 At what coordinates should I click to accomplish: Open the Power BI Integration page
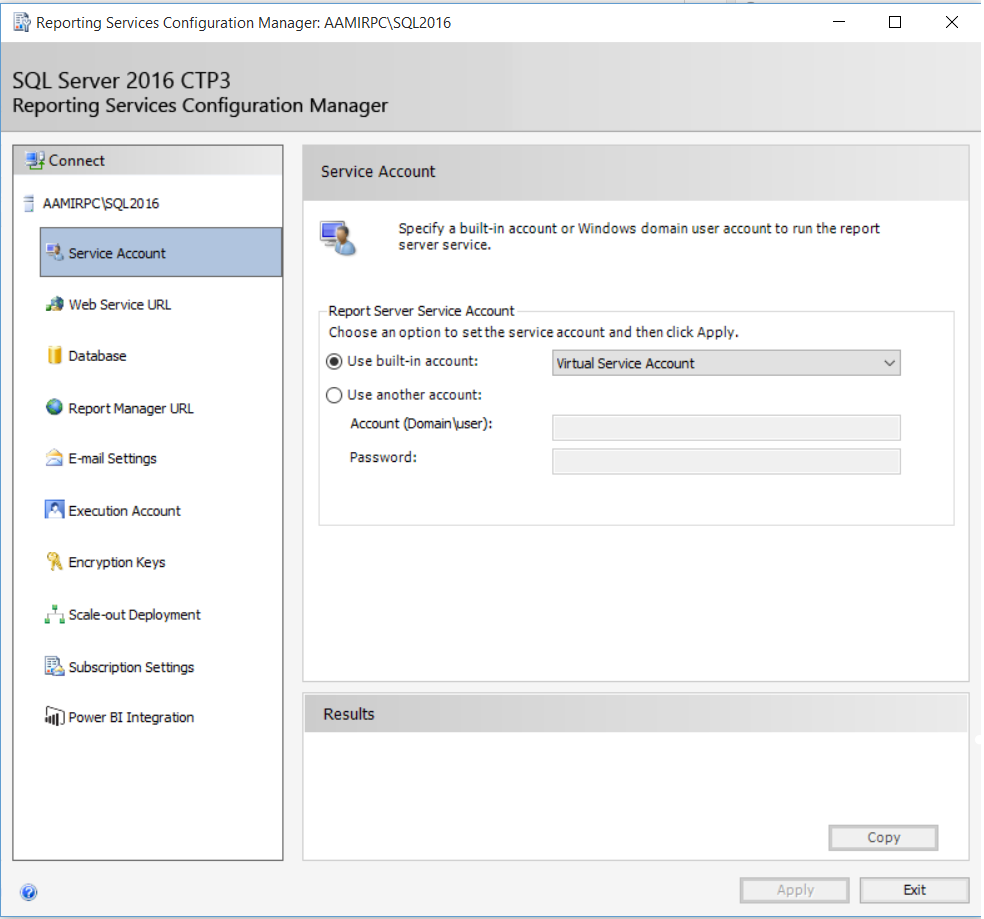131,717
